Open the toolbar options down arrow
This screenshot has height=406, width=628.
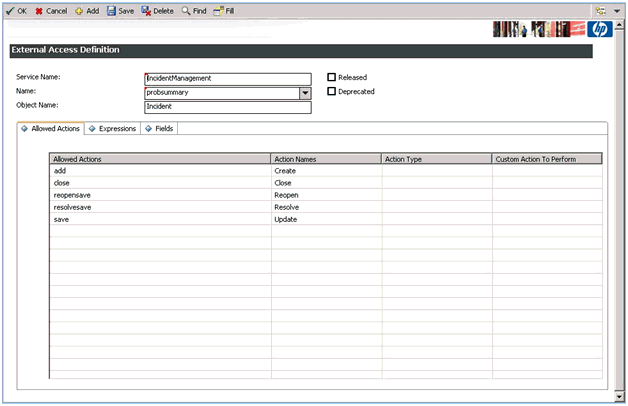[617, 11]
